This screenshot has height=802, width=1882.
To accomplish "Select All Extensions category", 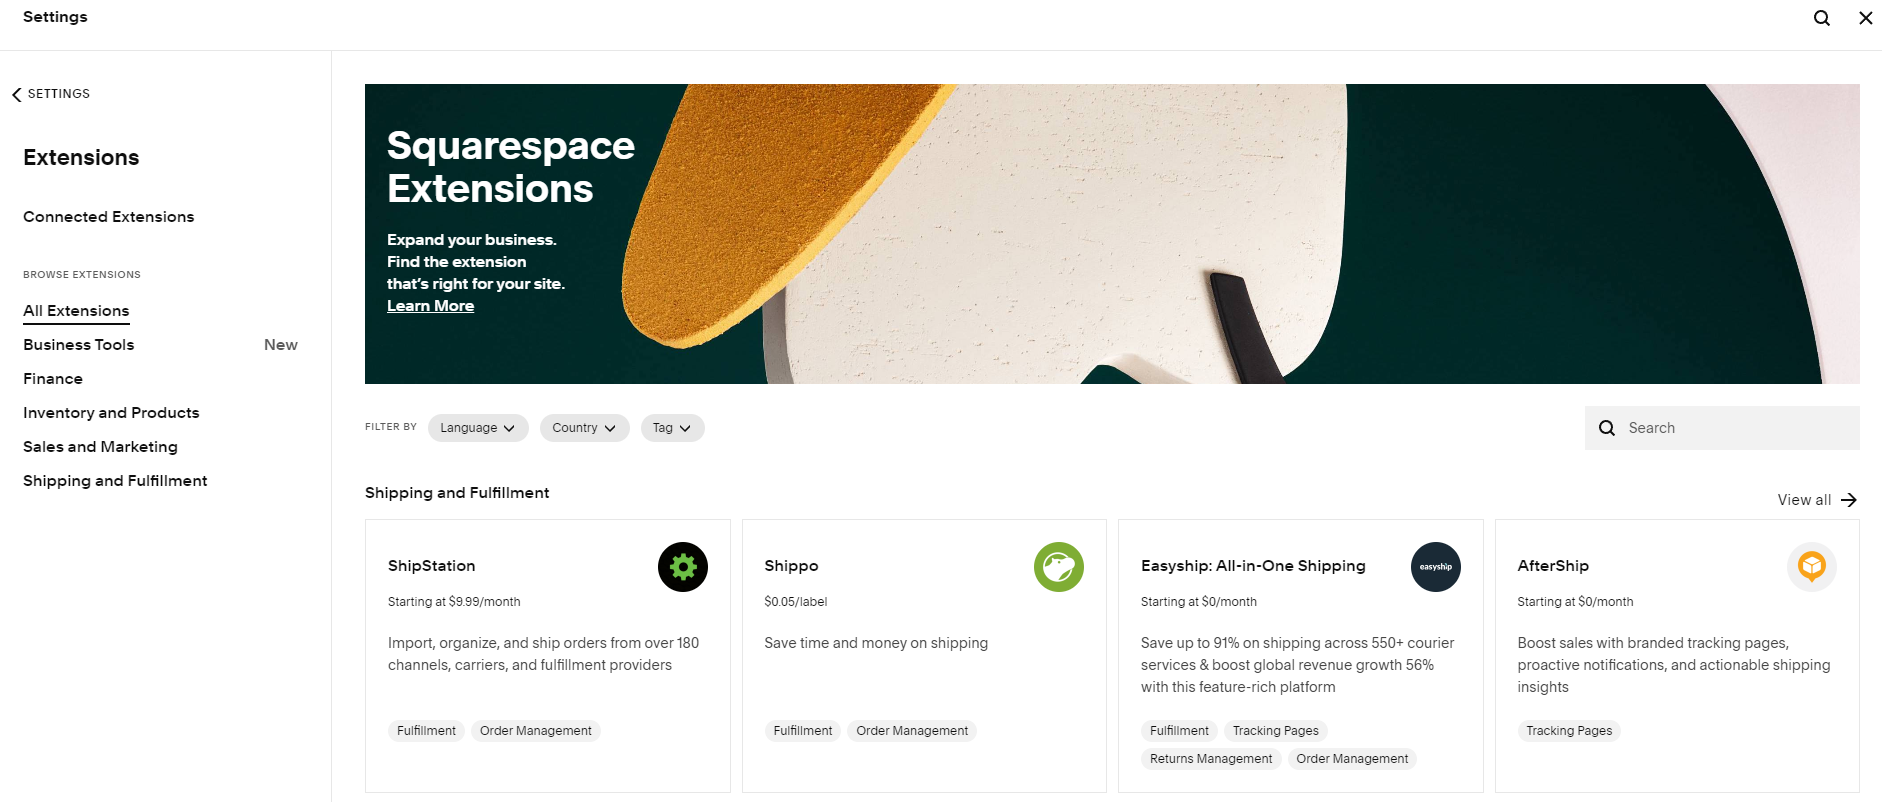I will pyautogui.click(x=76, y=311).
